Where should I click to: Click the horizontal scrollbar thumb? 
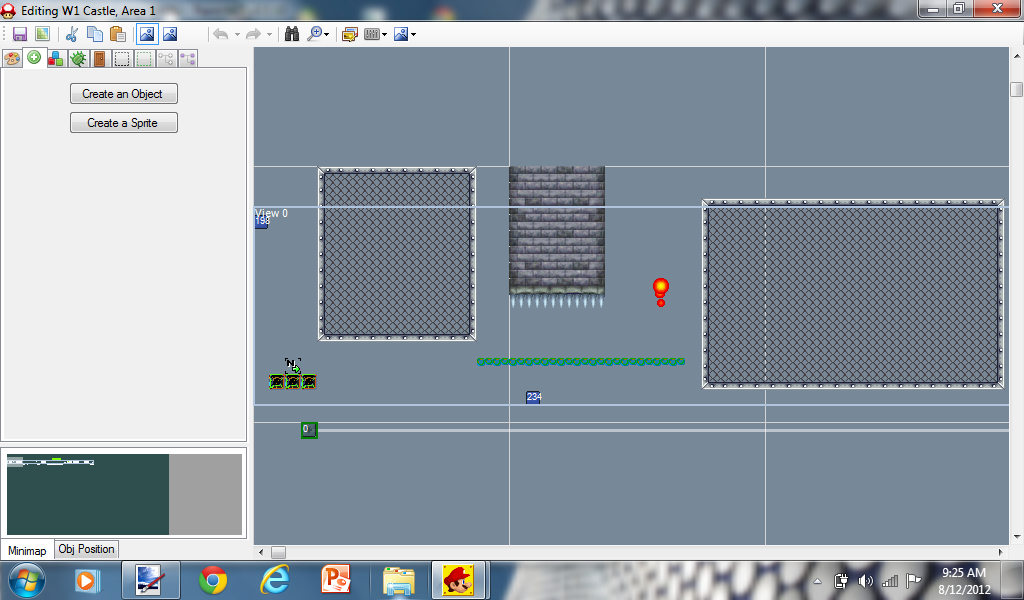[x=278, y=552]
